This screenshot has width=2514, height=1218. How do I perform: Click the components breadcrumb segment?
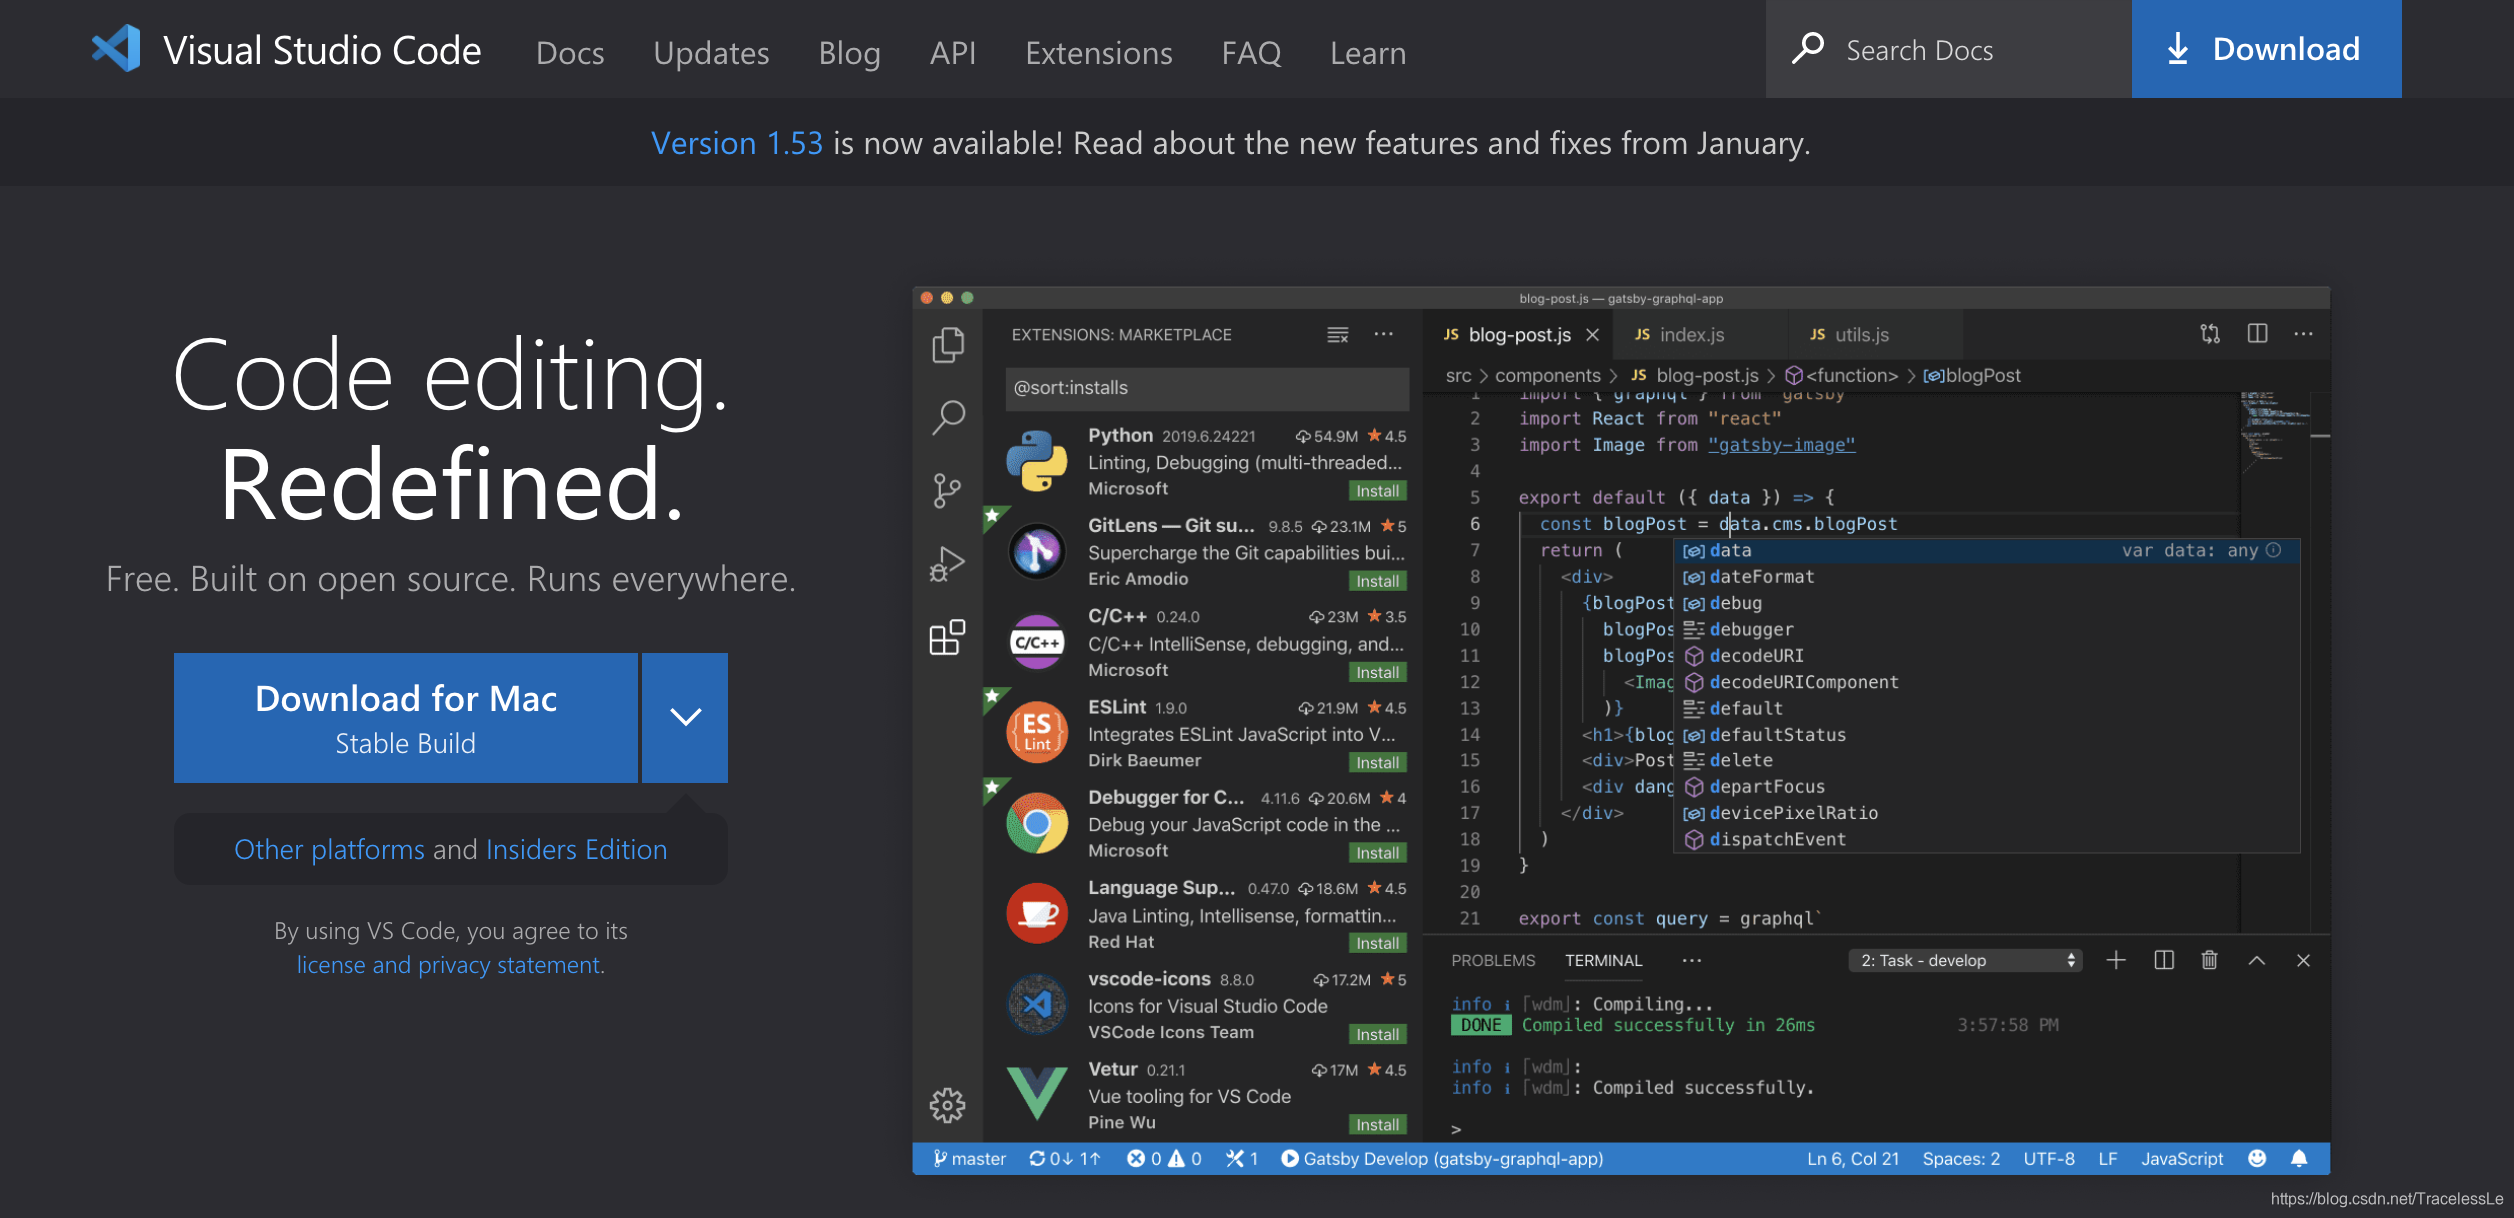pyautogui.click(x=1547, y=375)
